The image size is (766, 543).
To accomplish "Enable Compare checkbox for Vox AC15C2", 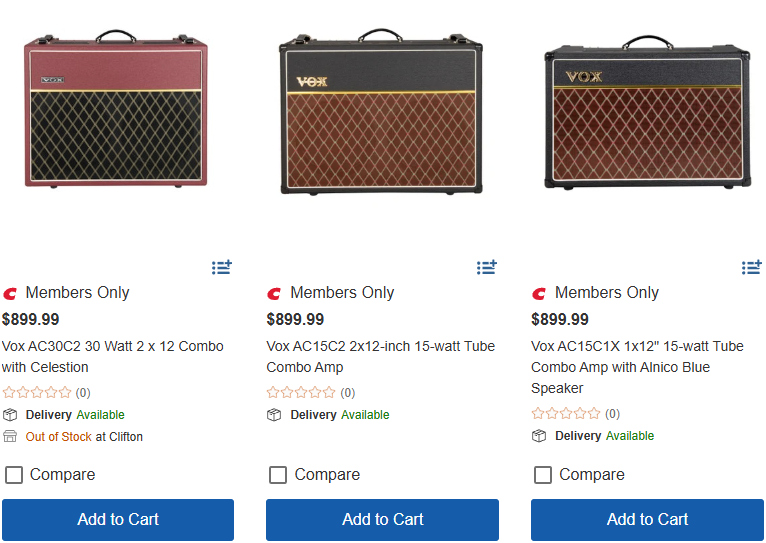I will tap(278, 475).
